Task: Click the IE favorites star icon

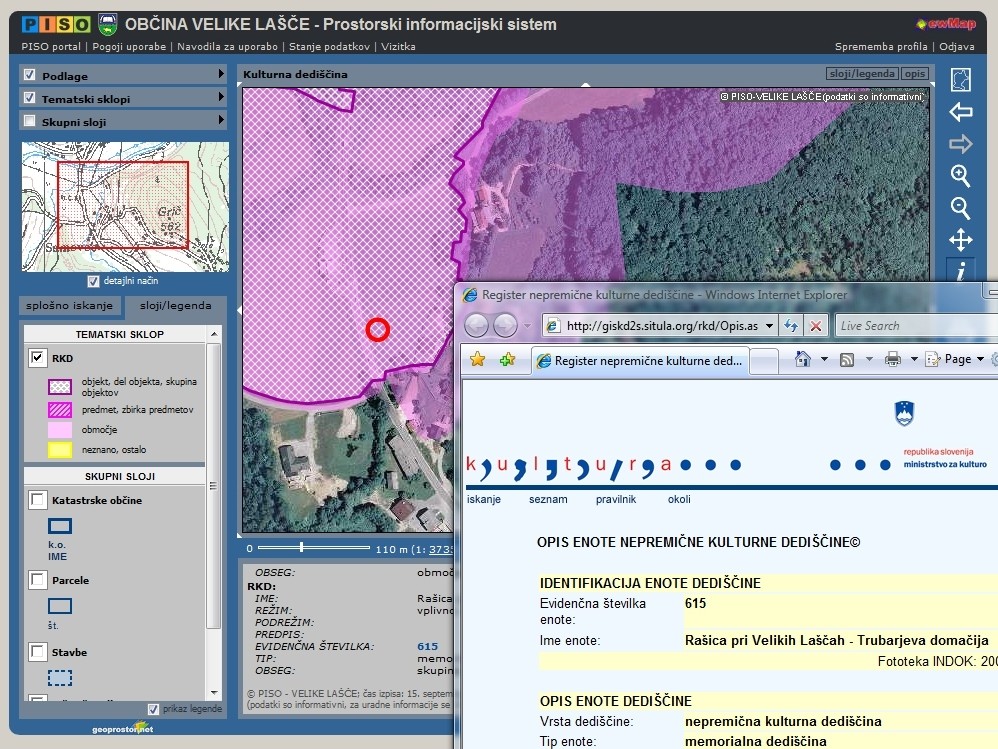Action: [x=478, y=359]
